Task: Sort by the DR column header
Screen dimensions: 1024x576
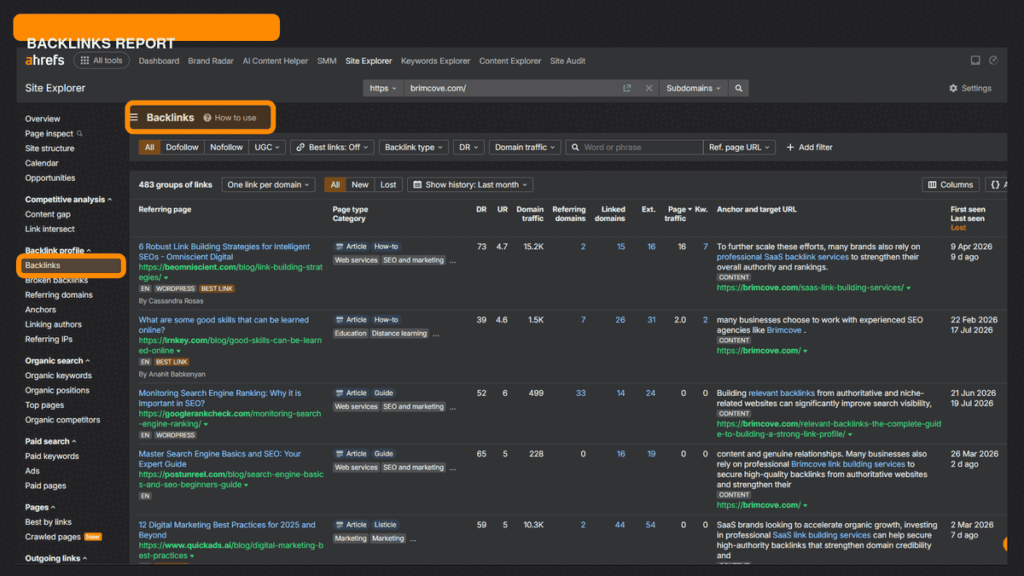Action: click(481, 210)
